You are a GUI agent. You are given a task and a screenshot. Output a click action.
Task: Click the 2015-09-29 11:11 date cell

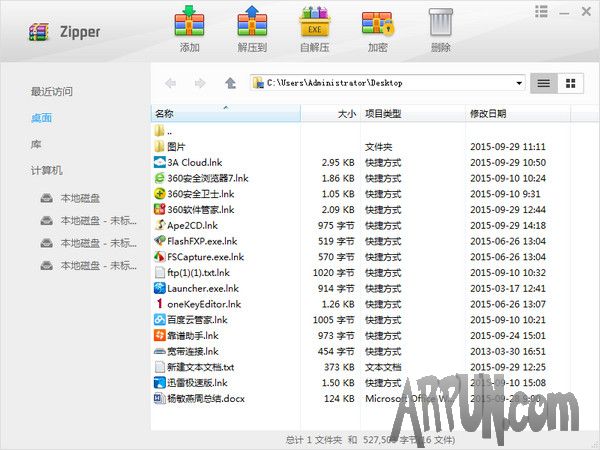[x=508, y=147]
